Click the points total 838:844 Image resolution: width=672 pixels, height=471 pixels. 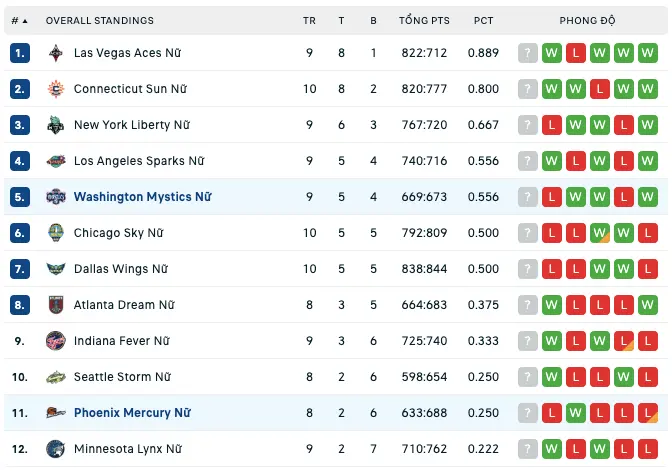point(424,269)
